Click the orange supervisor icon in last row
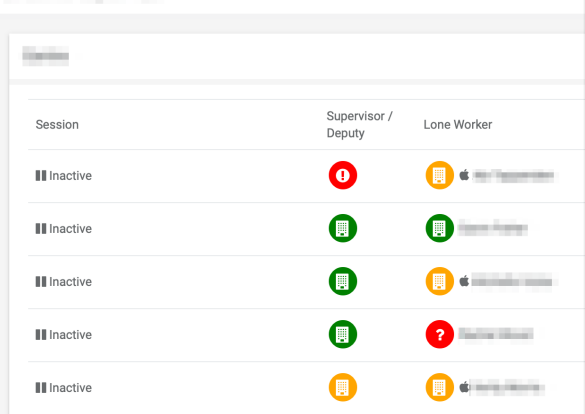Screen dimensions: 585x414 click(342, 387)
